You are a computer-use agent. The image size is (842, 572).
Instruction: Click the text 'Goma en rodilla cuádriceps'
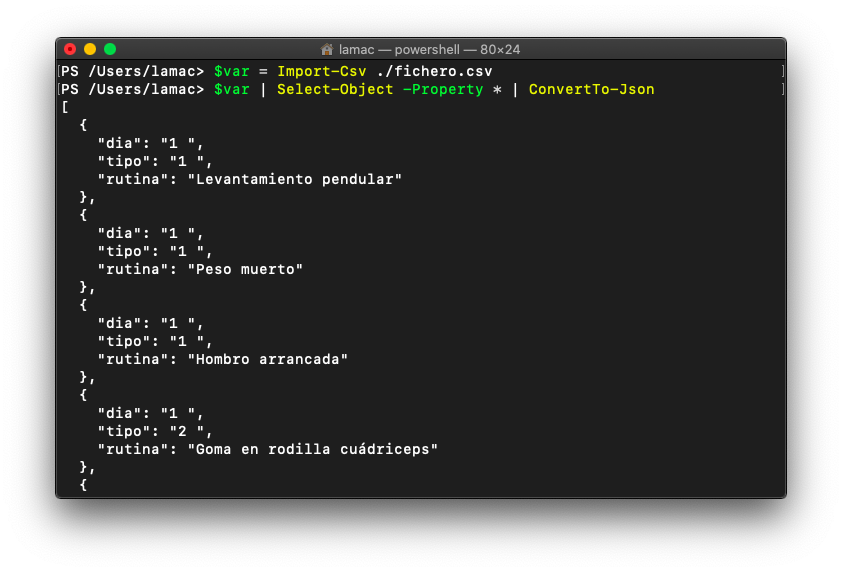(313, 449)
